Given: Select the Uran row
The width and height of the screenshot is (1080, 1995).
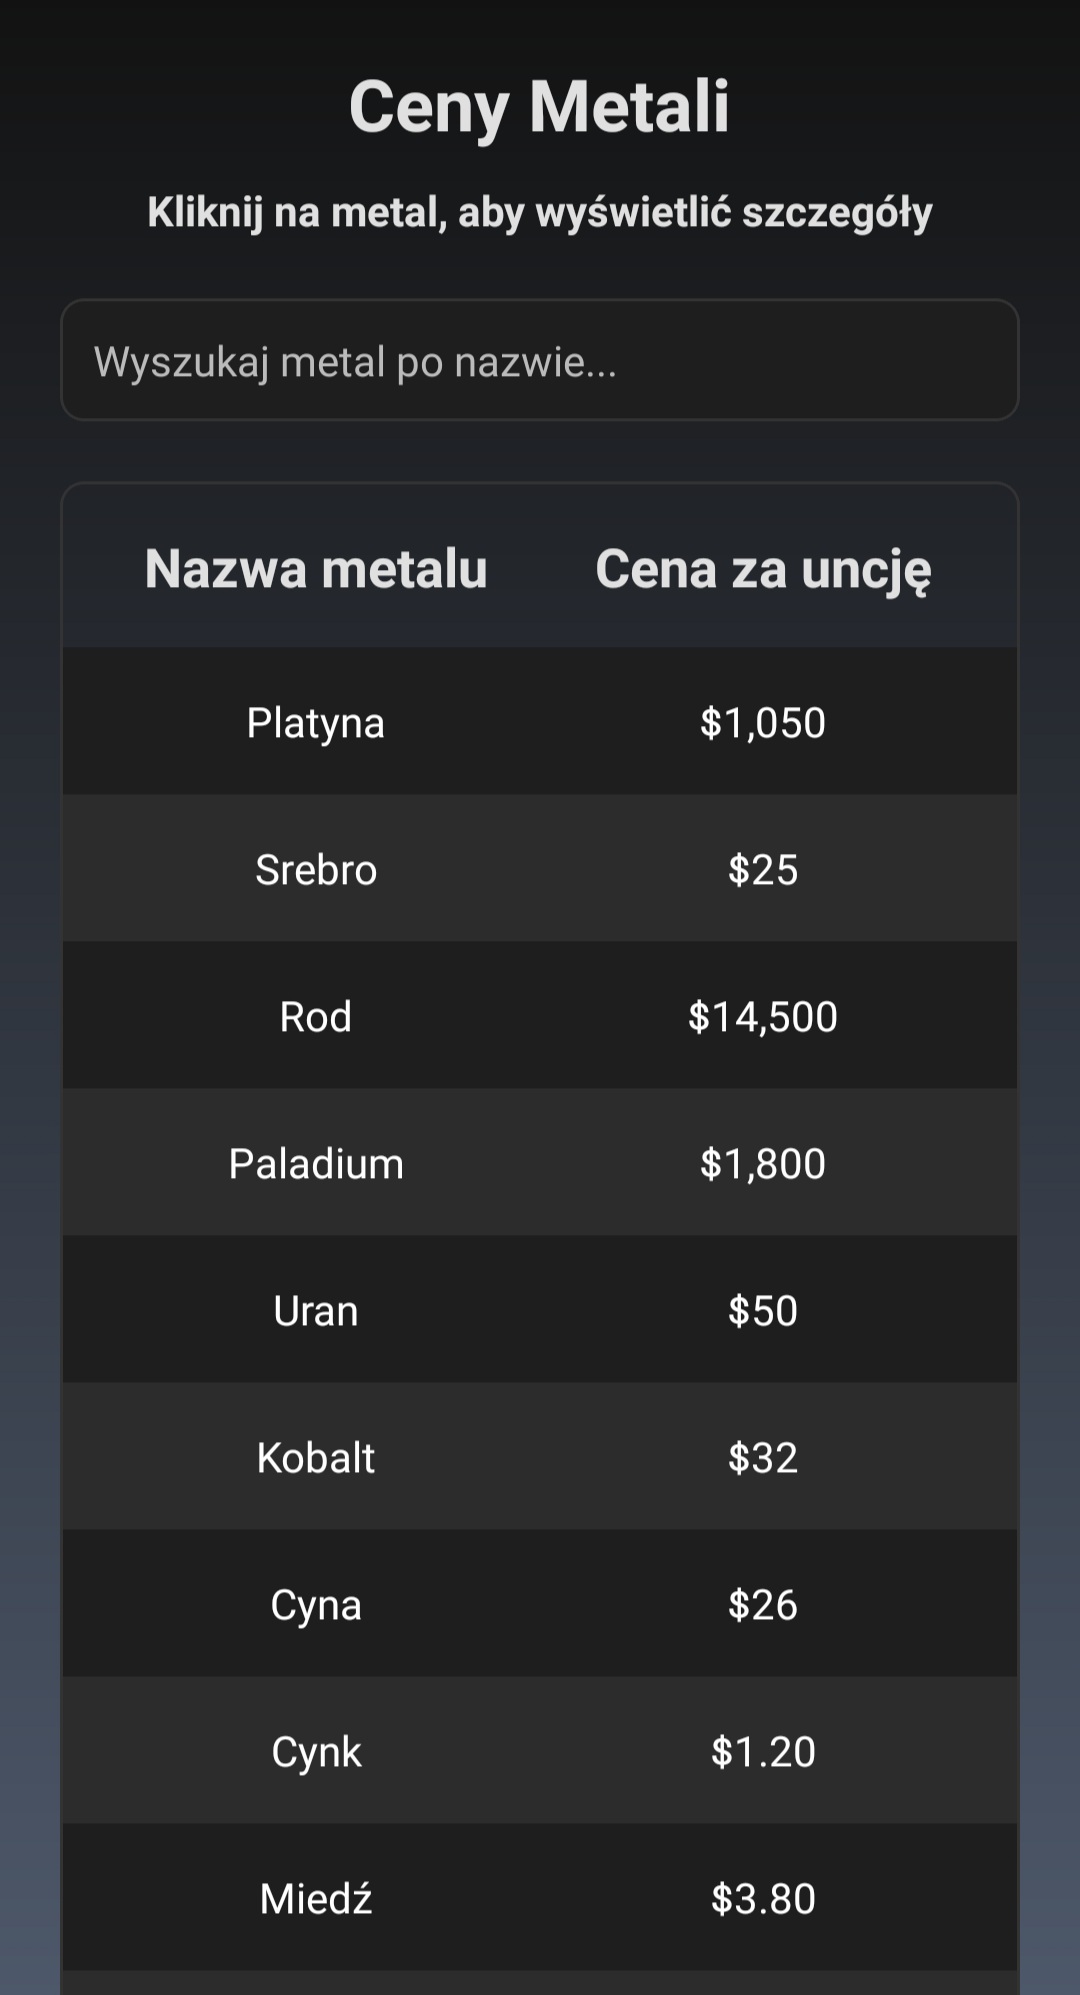Looking at the screenshot, I should (x=316, y=1310).
